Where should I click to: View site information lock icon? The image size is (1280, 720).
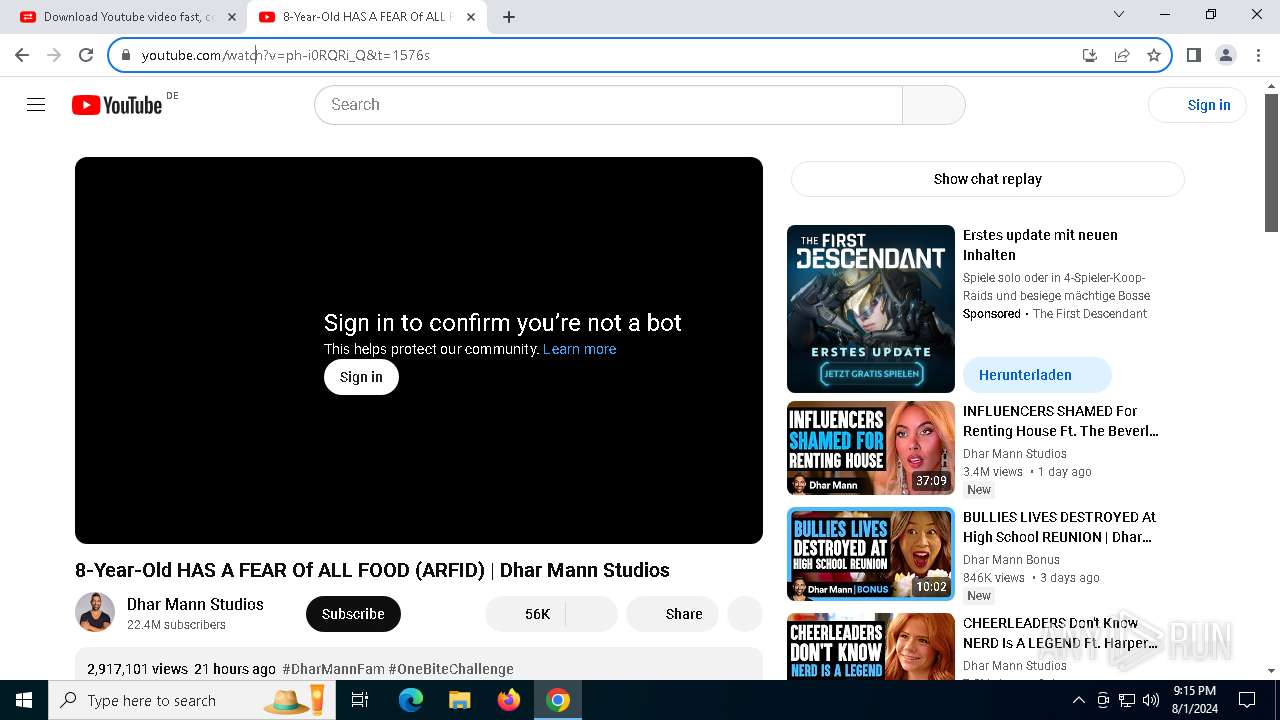point(125,55)
